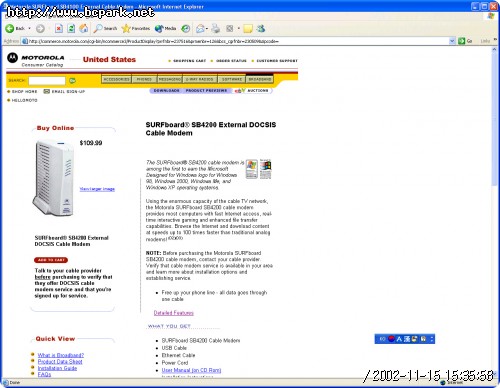Open the Product Data Sheet link
Viewport: 500px width, 388px height.
(60, 362)
